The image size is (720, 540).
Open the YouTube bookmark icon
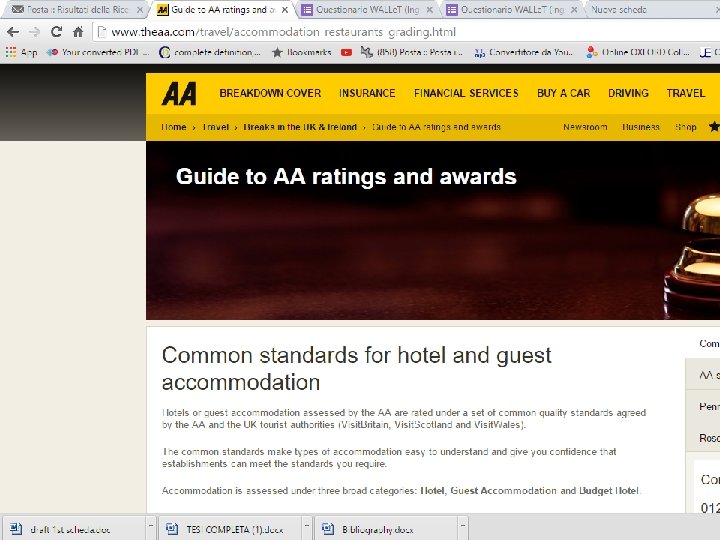pyautogui.click(x=346, y=52)
